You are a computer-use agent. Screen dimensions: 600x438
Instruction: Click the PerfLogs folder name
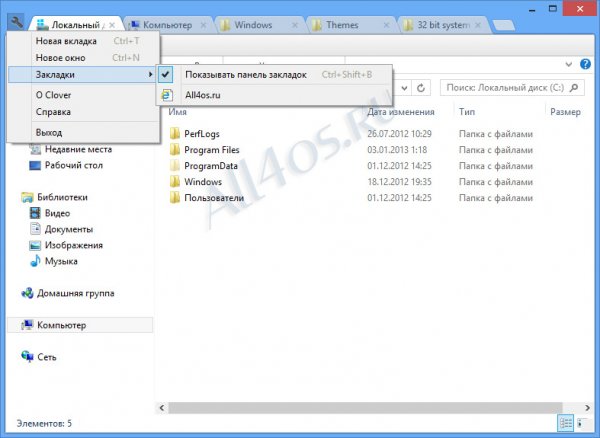click(202, 134)
